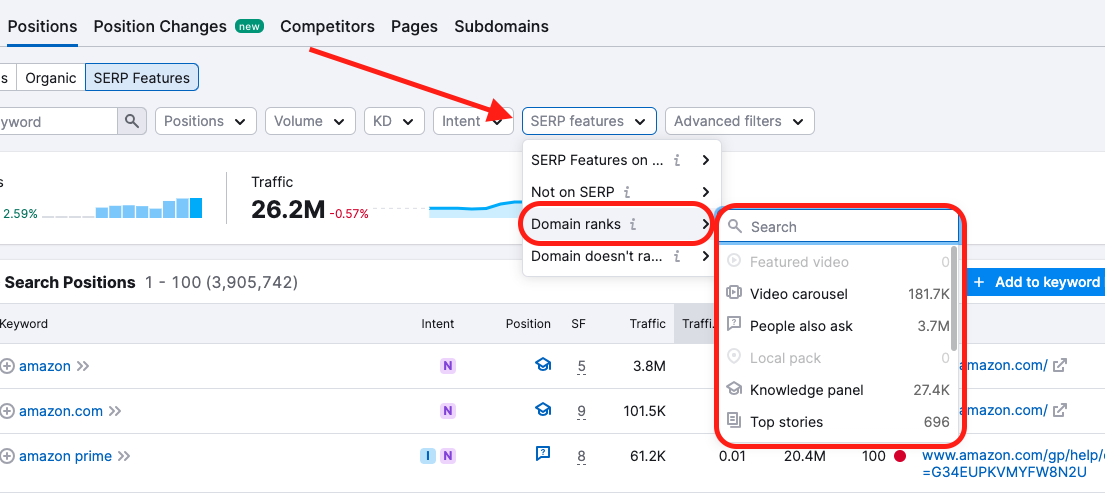Viewport: 1105px width, 503px height.
Task: Click info icon beside Domain doesn't rank
Action: coord(677,256)
